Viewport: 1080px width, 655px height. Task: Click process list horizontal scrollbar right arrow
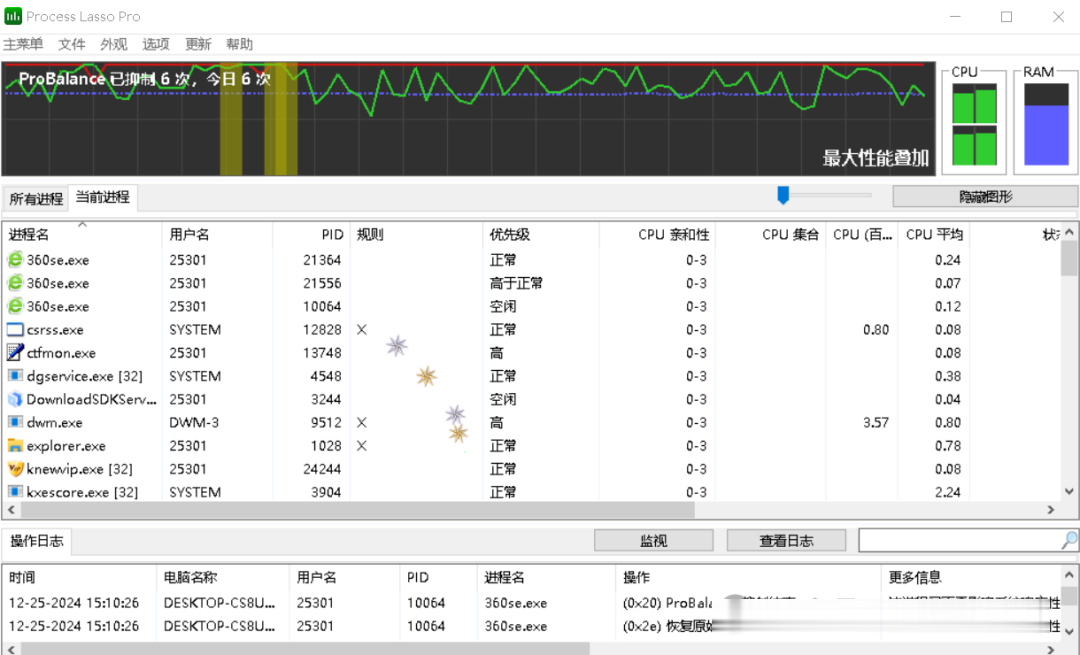pos(1051,510)
